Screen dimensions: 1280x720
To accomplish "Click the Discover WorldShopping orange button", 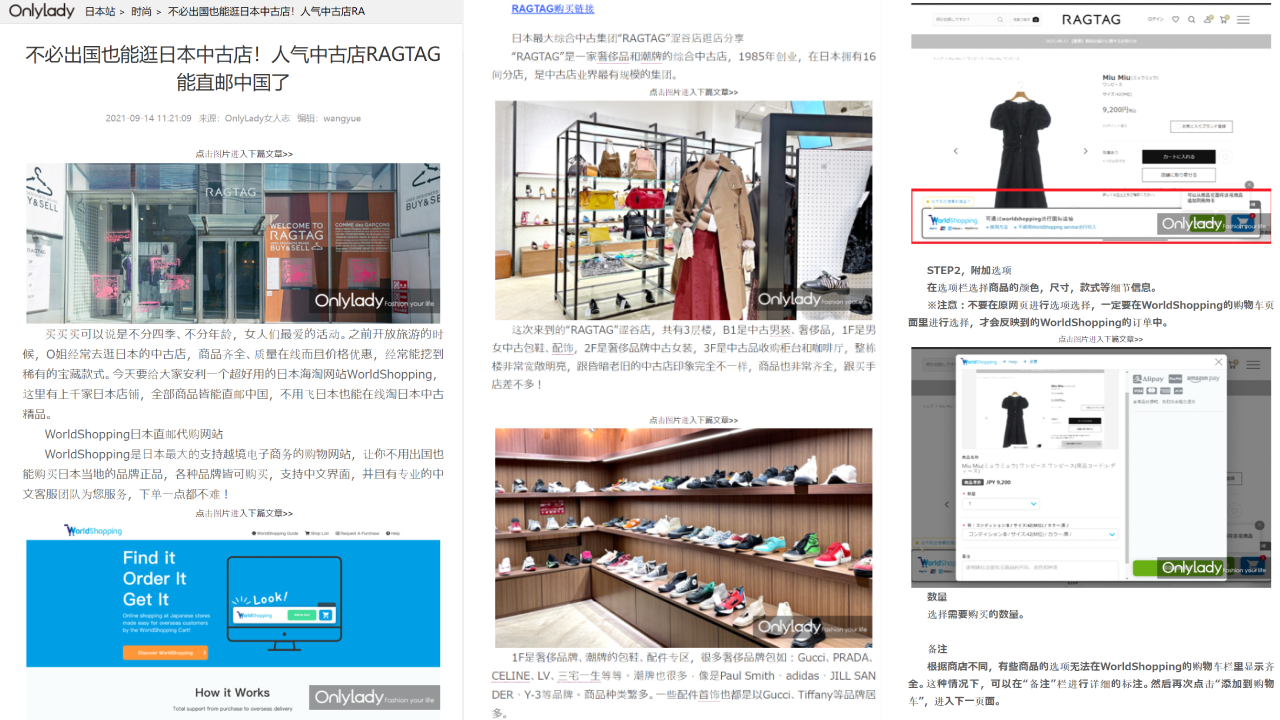I will [165, 653].
